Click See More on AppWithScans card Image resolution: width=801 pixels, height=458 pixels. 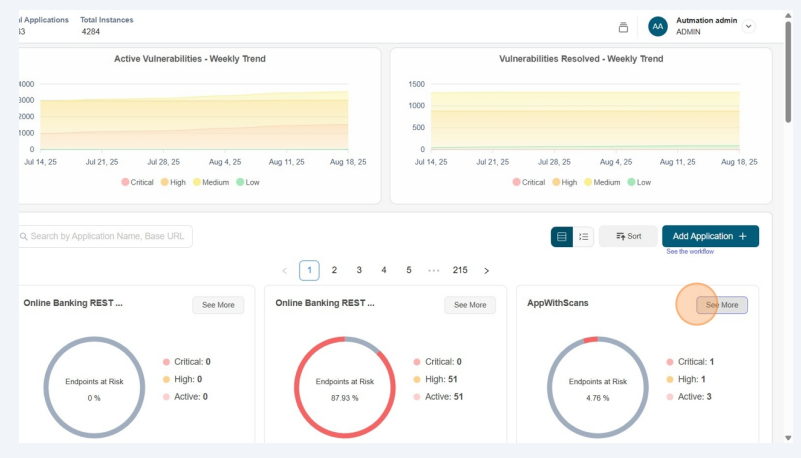[721, 305]
